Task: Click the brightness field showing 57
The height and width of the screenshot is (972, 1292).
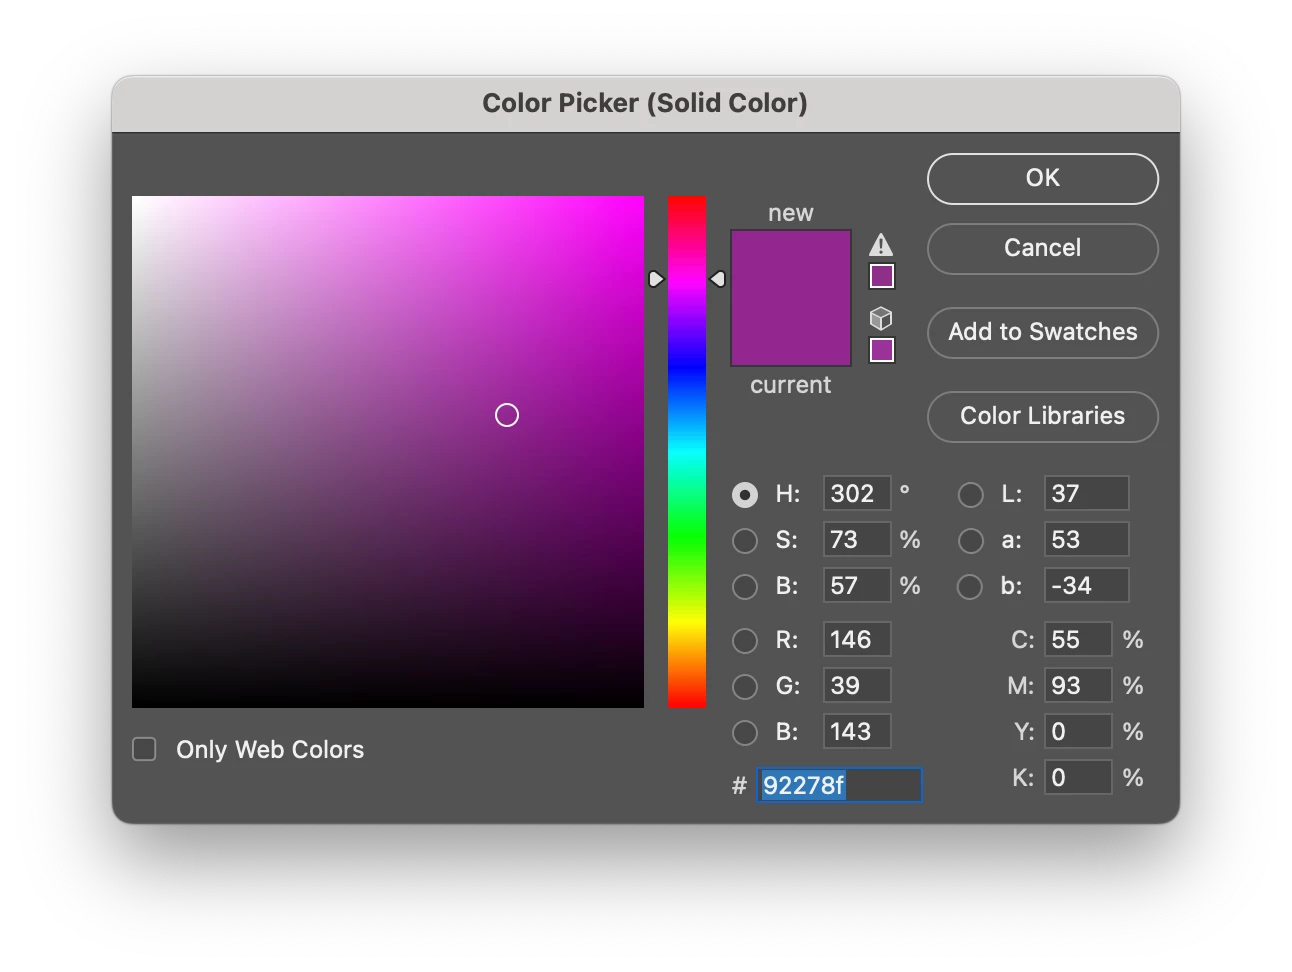Action: (857, 586)
